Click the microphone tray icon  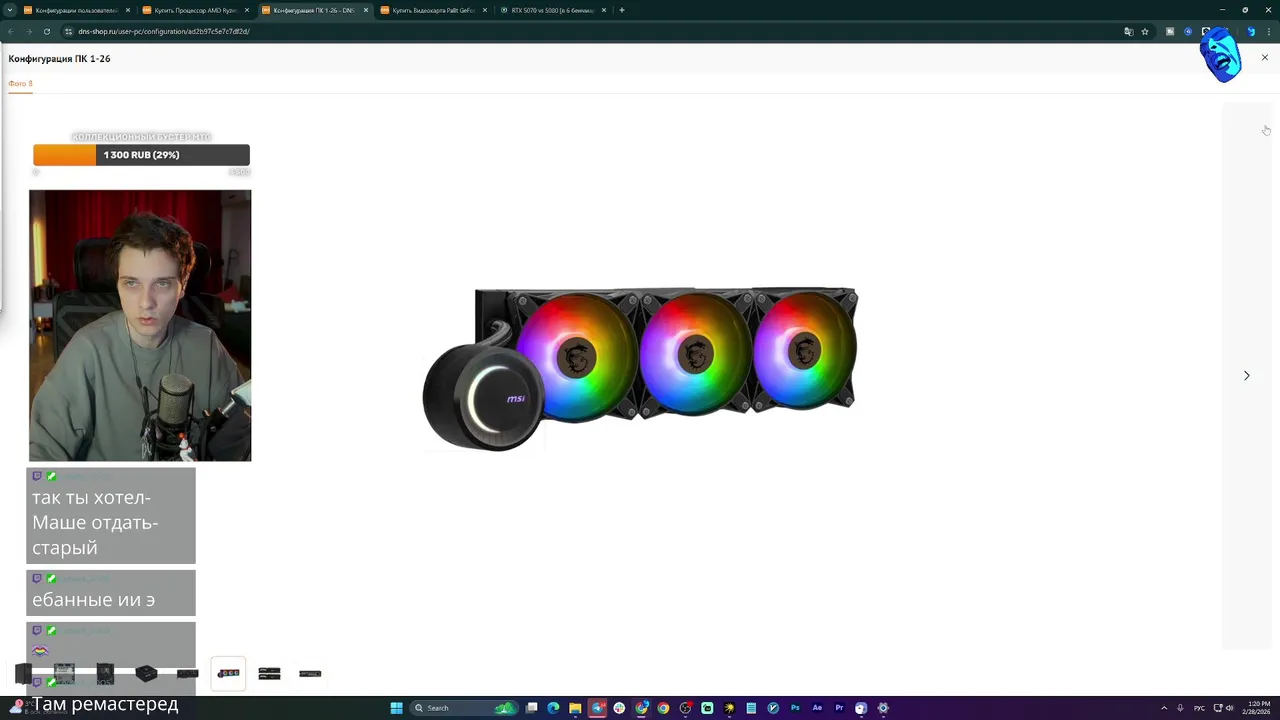1180,708
